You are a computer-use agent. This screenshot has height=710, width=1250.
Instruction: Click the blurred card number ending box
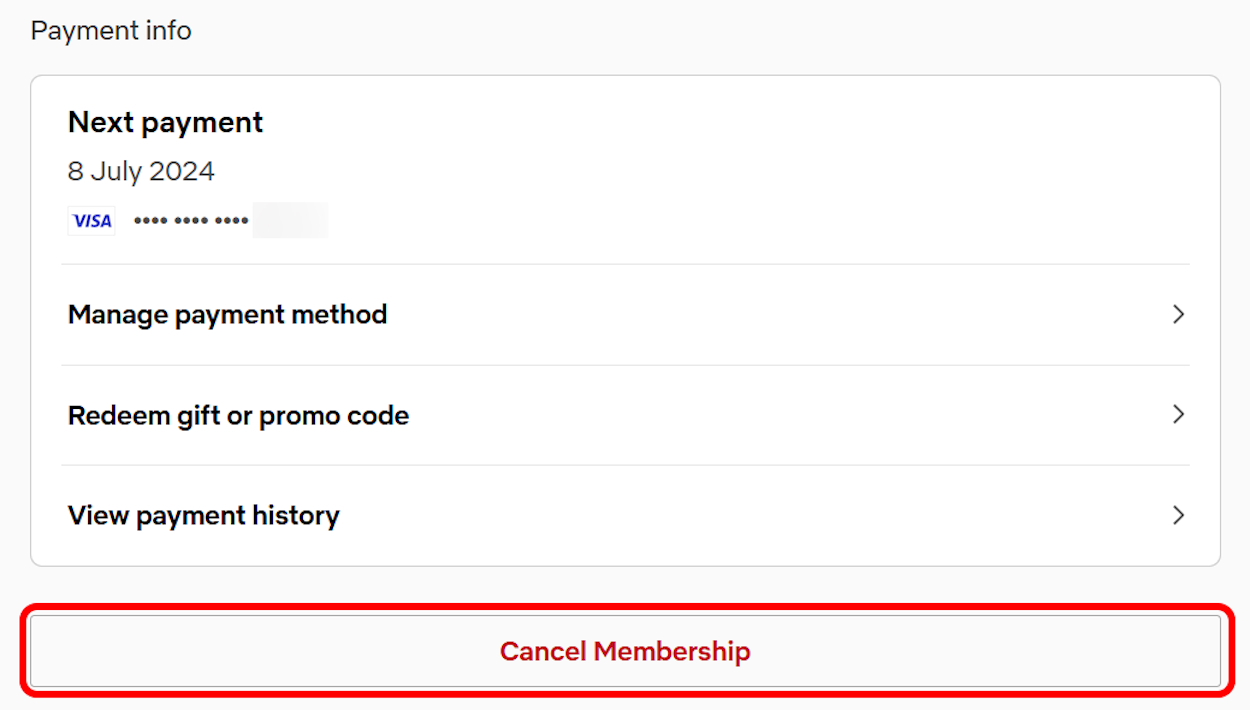tap(291, 220)
